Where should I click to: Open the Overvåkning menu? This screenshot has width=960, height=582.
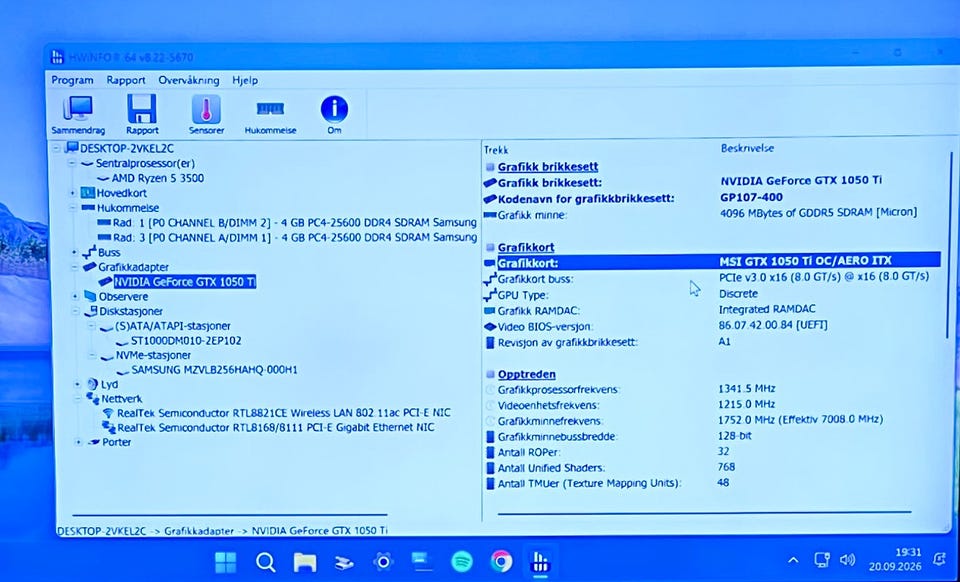[189, 80]
